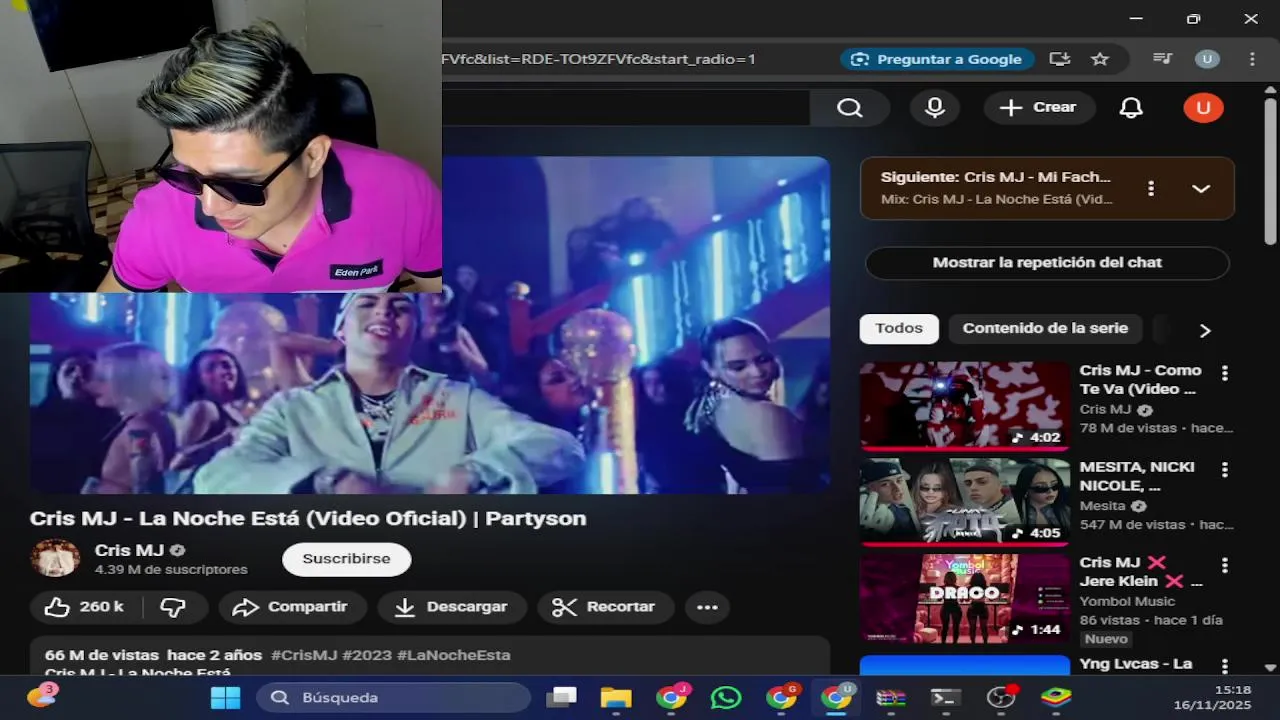Viewport: 1280px width, 720px height.
Task: Open WinRAR icon in the taskbar
Action: [890, 697]
